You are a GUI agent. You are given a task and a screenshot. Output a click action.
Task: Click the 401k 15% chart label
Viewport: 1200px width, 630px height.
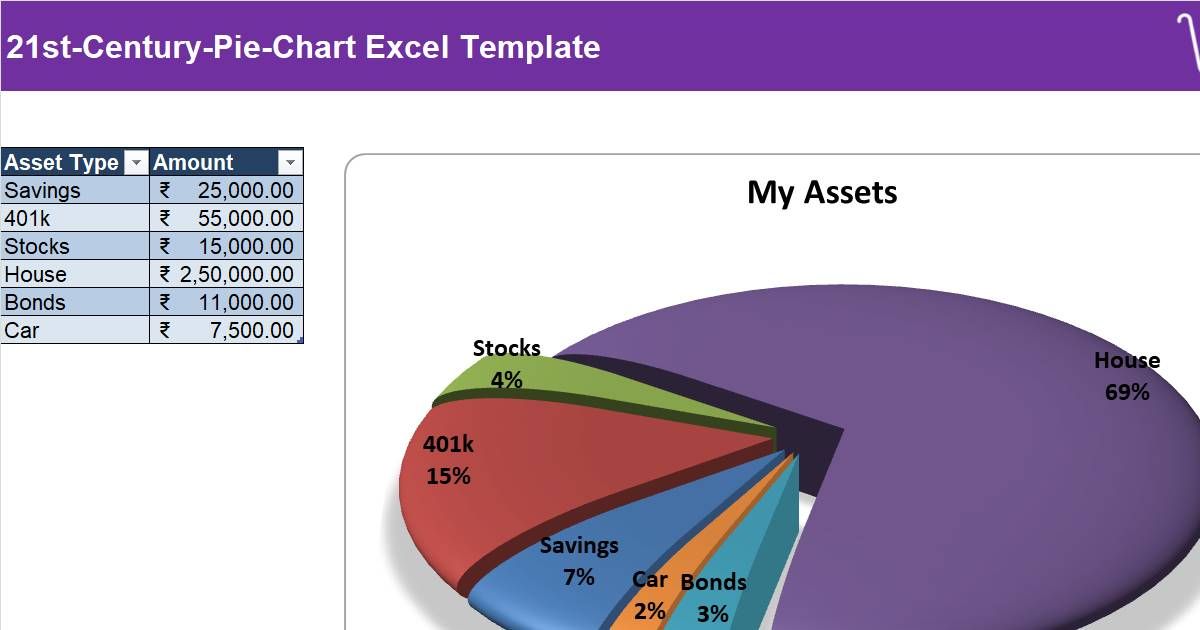449,460
